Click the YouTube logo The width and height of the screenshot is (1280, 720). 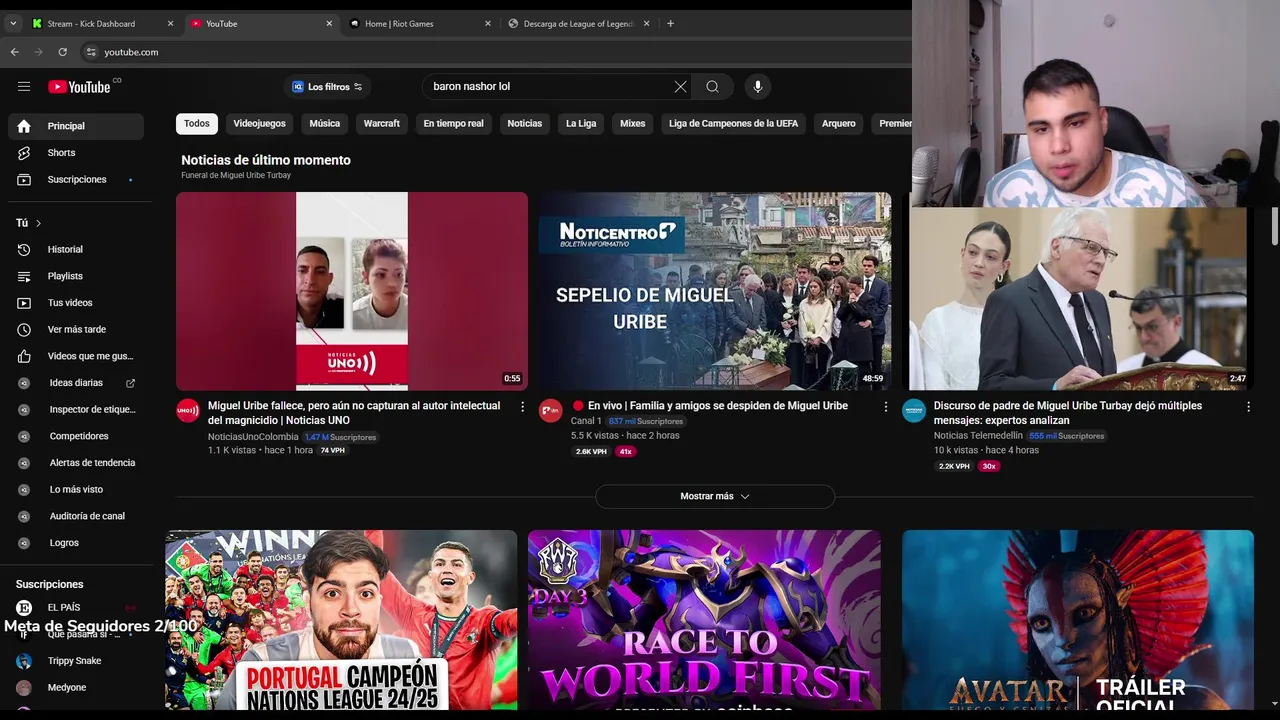pos(80,87)
